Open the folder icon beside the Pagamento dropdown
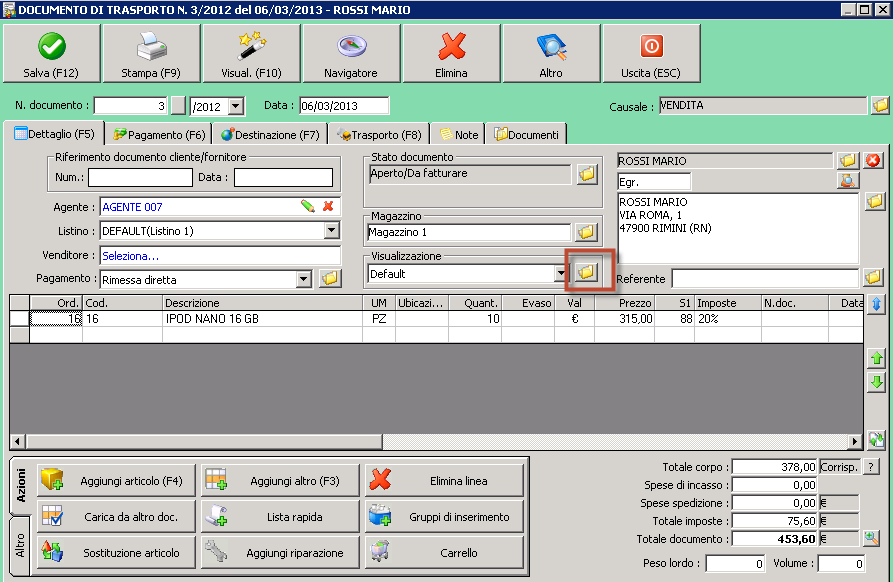894x582 pixels. (330, 279)
